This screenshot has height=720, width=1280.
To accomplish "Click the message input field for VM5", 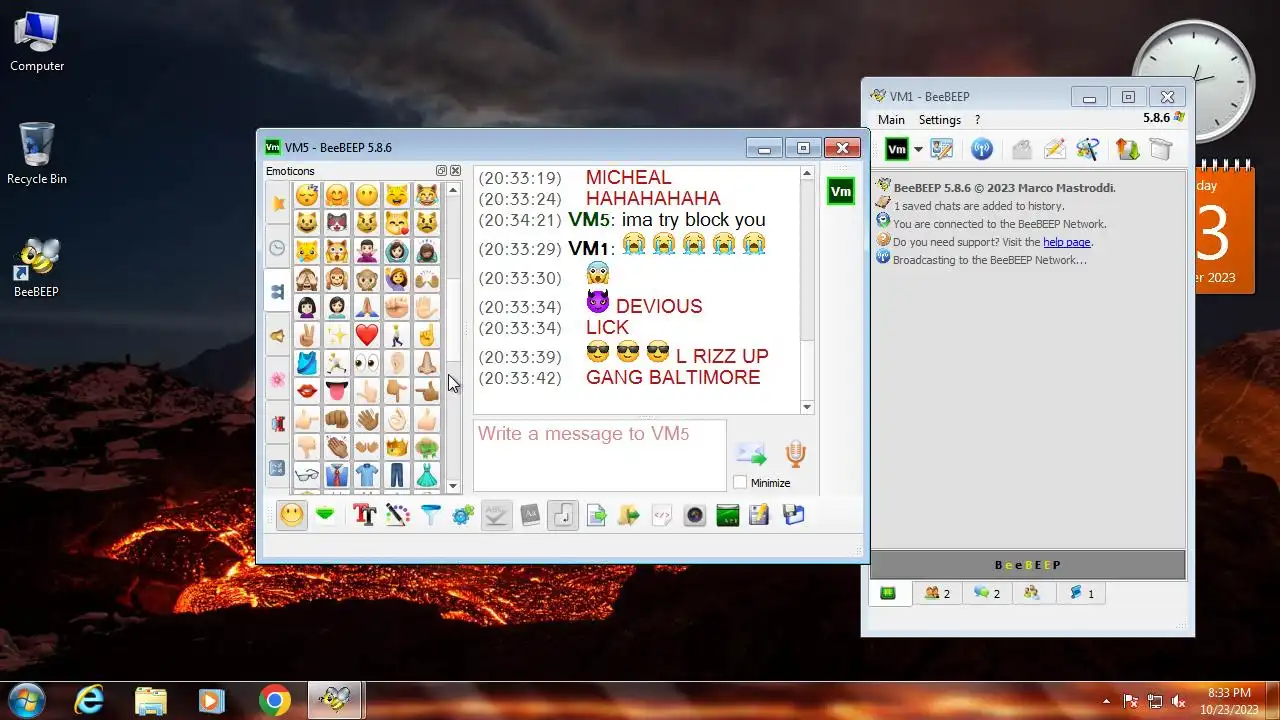I will tap(599, 455).
